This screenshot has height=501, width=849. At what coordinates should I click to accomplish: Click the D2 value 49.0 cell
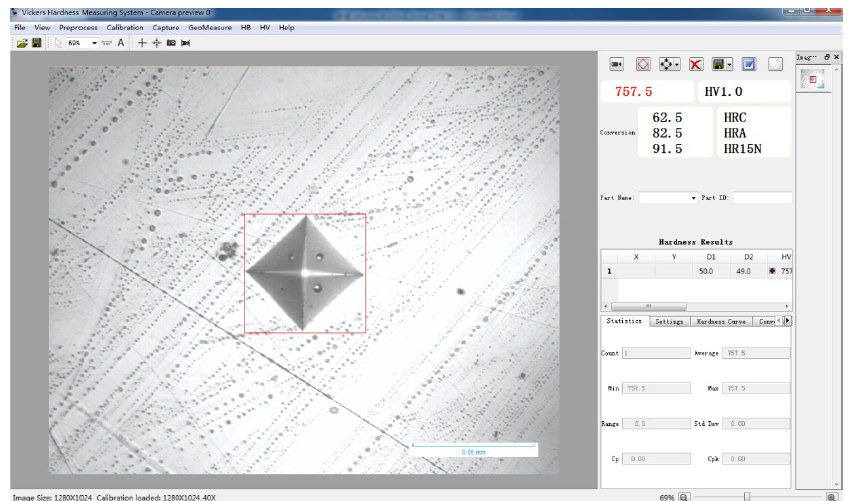pyautogui.click(x=749, y=271)
